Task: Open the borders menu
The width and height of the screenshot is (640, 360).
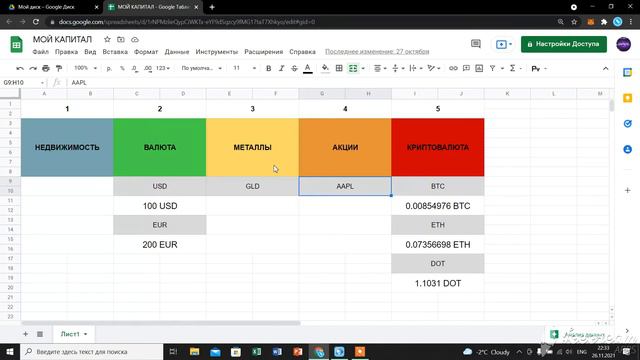Action: pyautogui.click(x=339, y=69)
